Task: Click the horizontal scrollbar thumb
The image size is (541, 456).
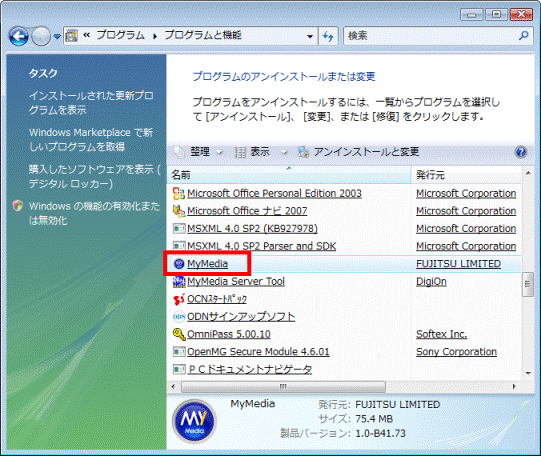Action: pos(283,387)
